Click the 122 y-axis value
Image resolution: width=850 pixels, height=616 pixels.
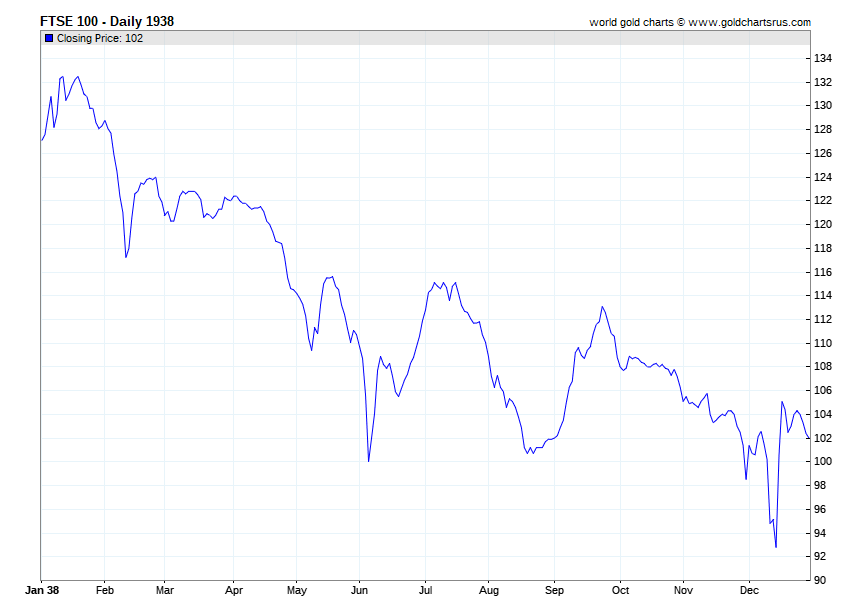click(x=823, y=201)
